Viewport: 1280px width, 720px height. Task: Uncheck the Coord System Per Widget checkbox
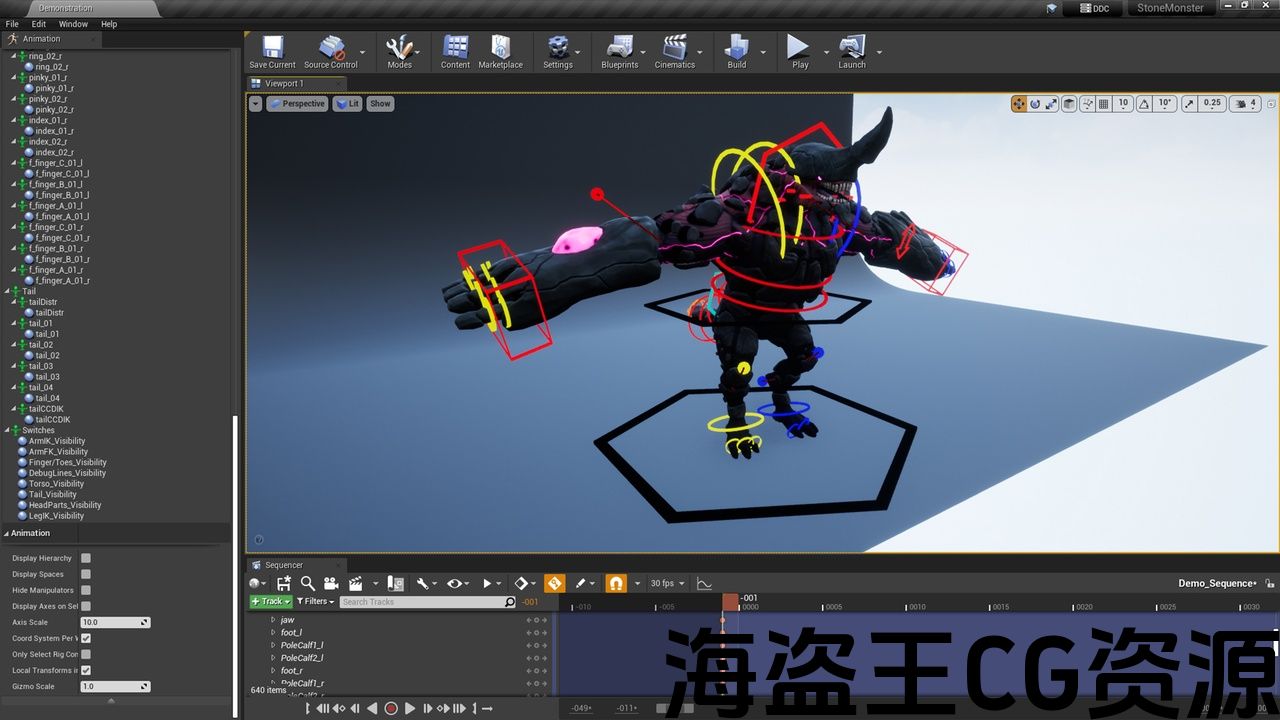click(x=86, y=638)
